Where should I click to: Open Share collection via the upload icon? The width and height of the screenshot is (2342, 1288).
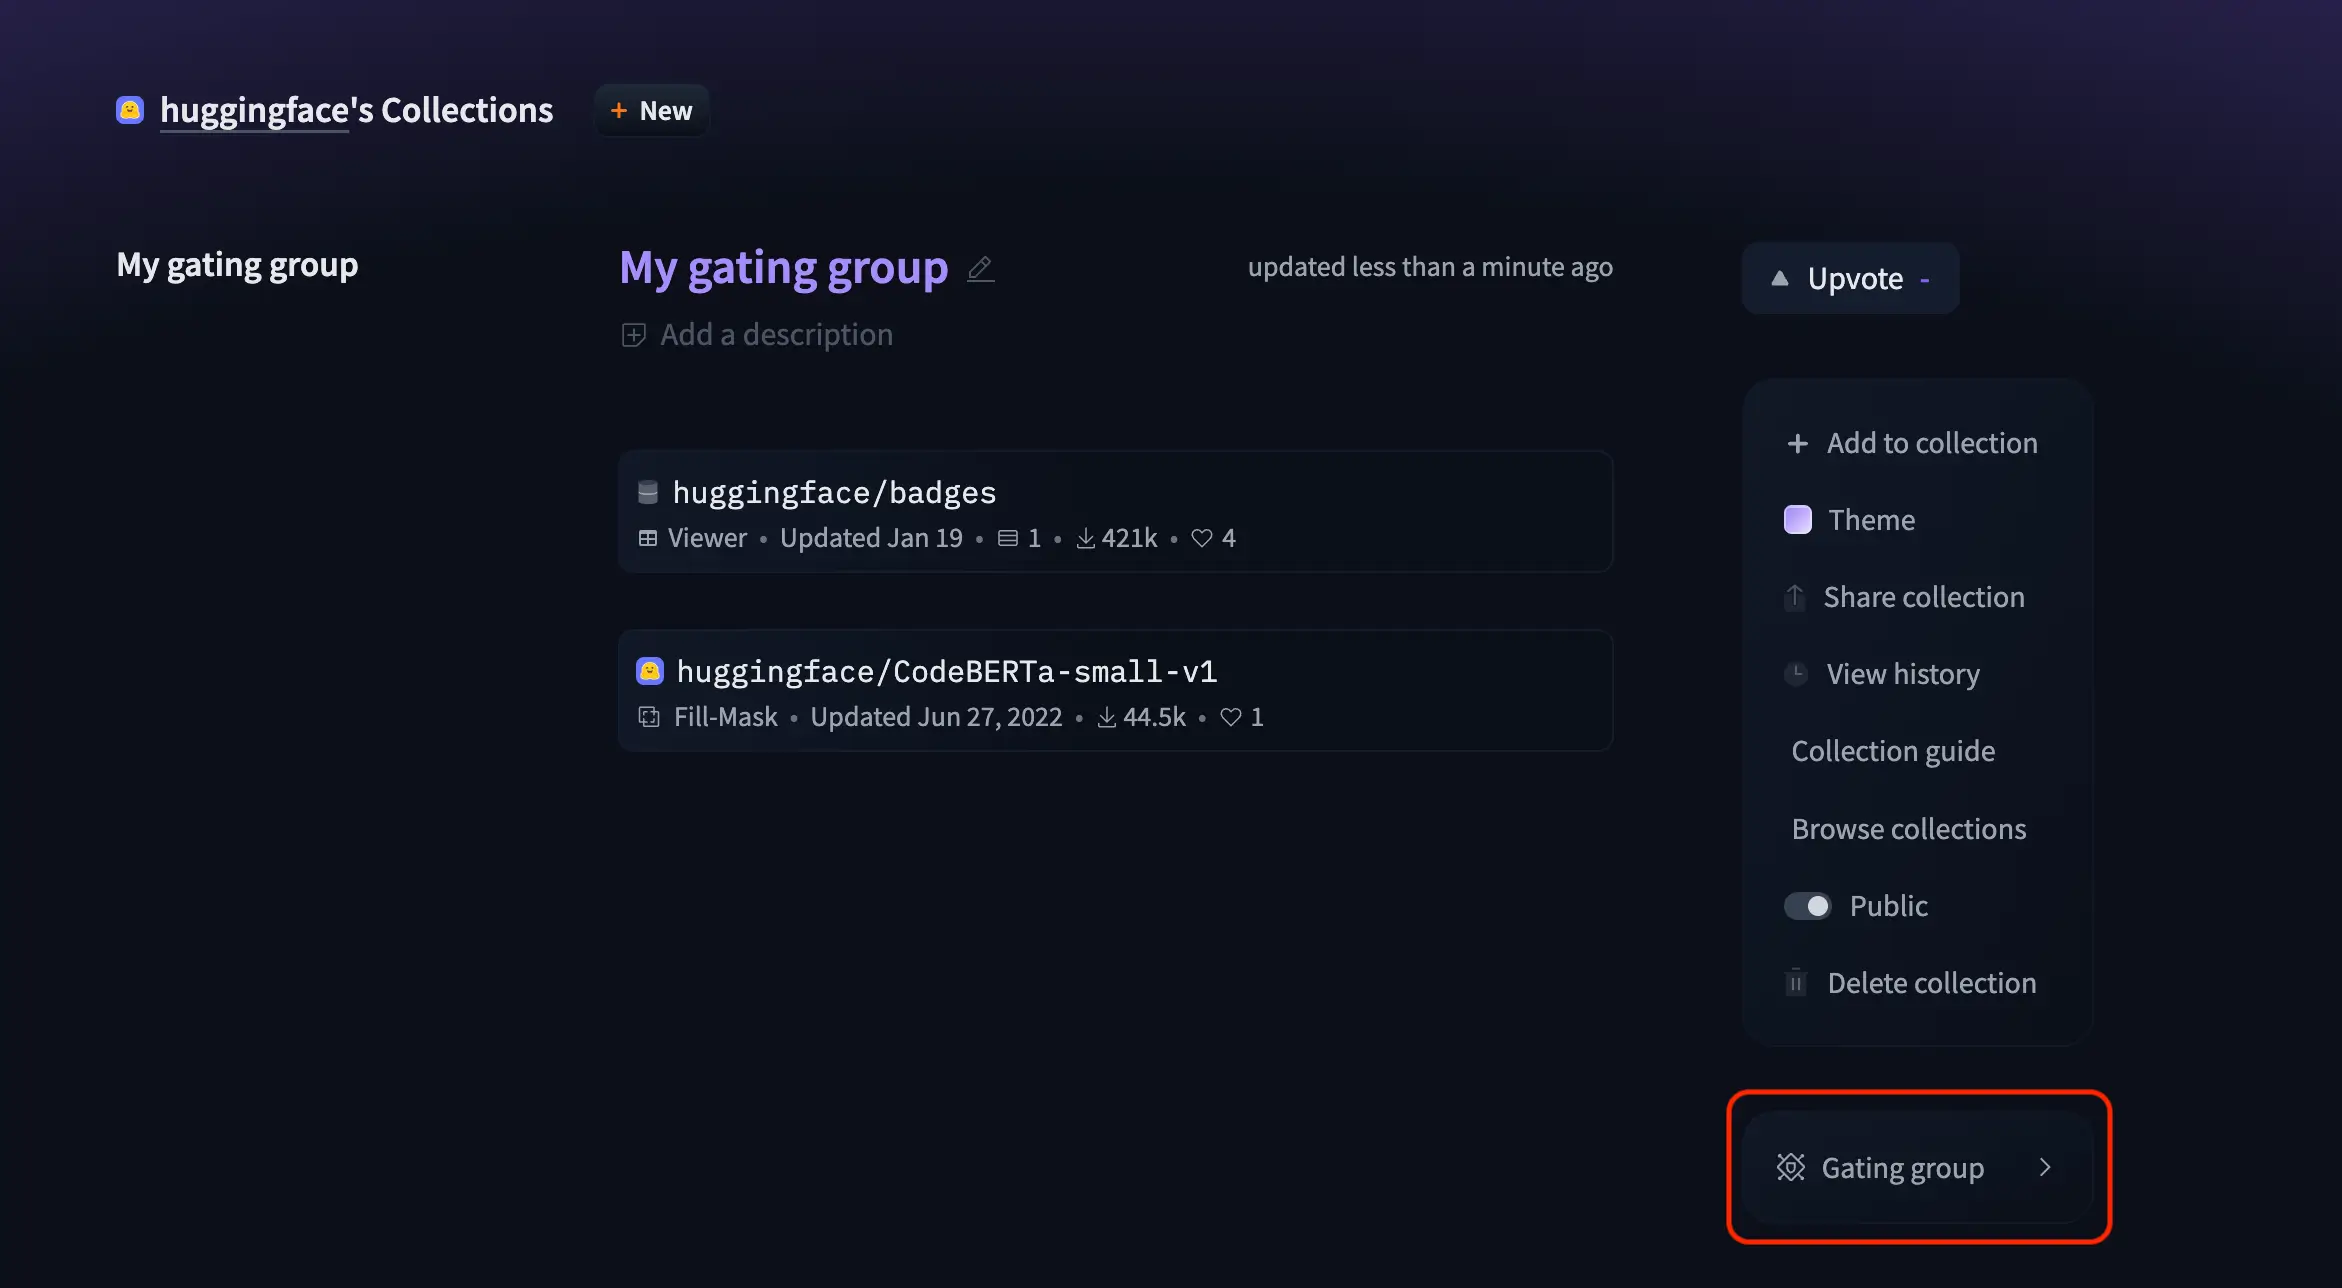(1796, 596)
